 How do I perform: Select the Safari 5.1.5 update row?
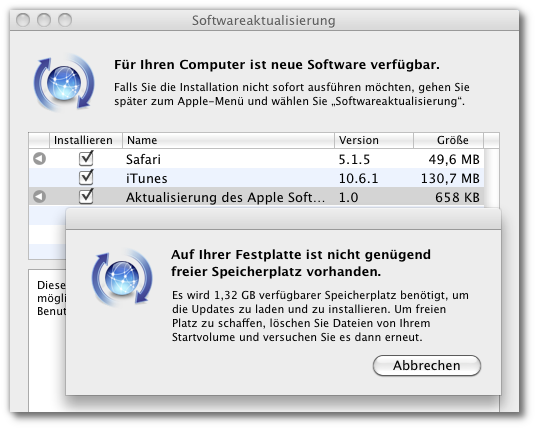point(256,159)
